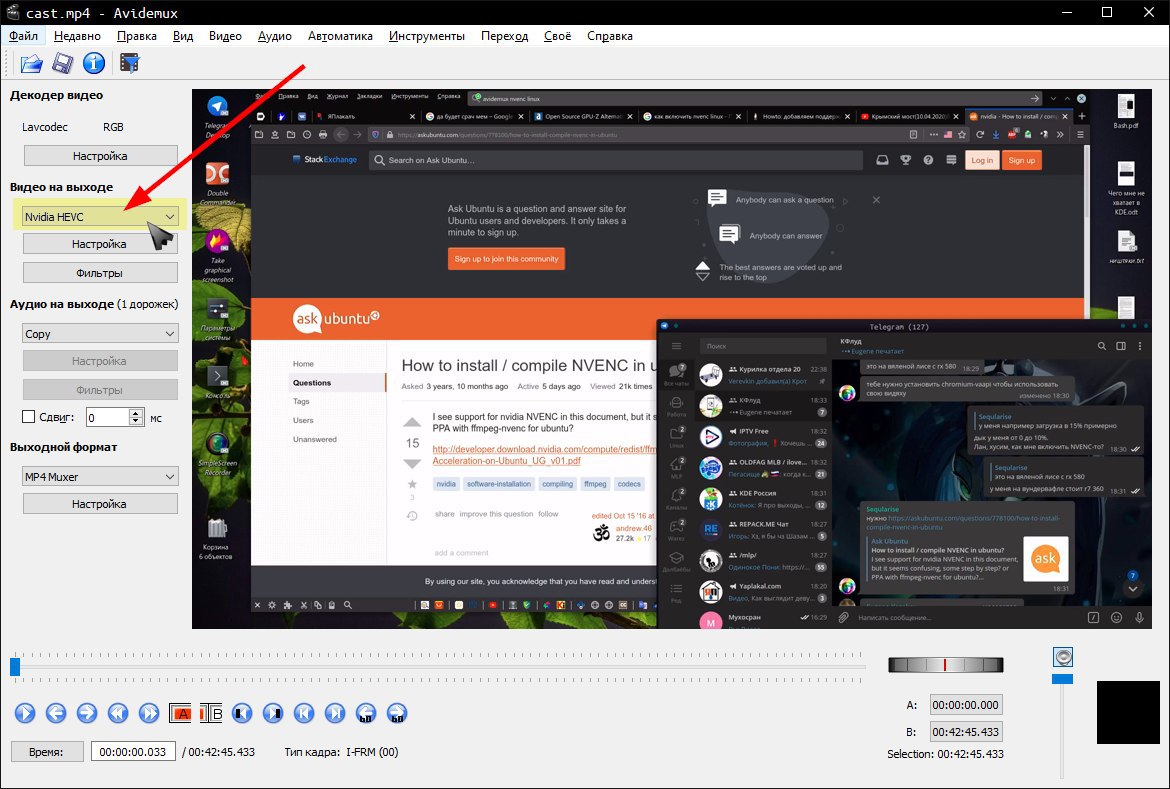
Task: Open the Автоматика menu
Action: click(x=340, y=36)
